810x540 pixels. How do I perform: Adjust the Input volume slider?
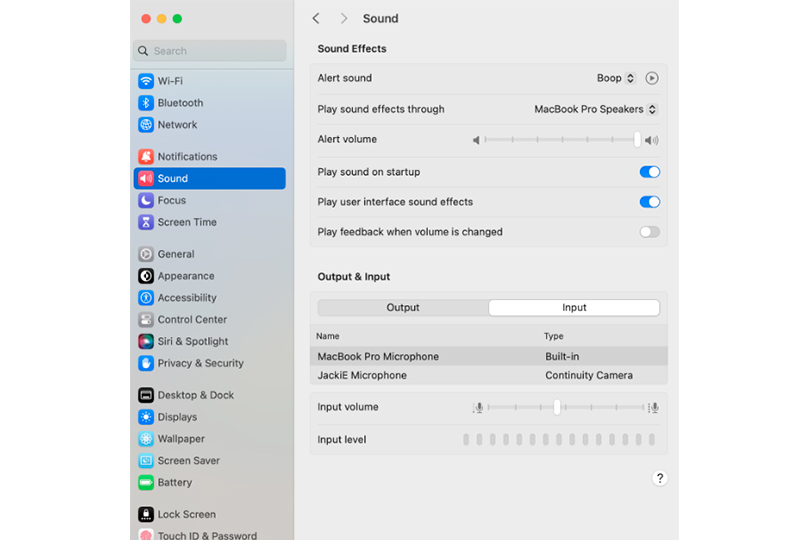pyautogui.click(x=557, y=407)
